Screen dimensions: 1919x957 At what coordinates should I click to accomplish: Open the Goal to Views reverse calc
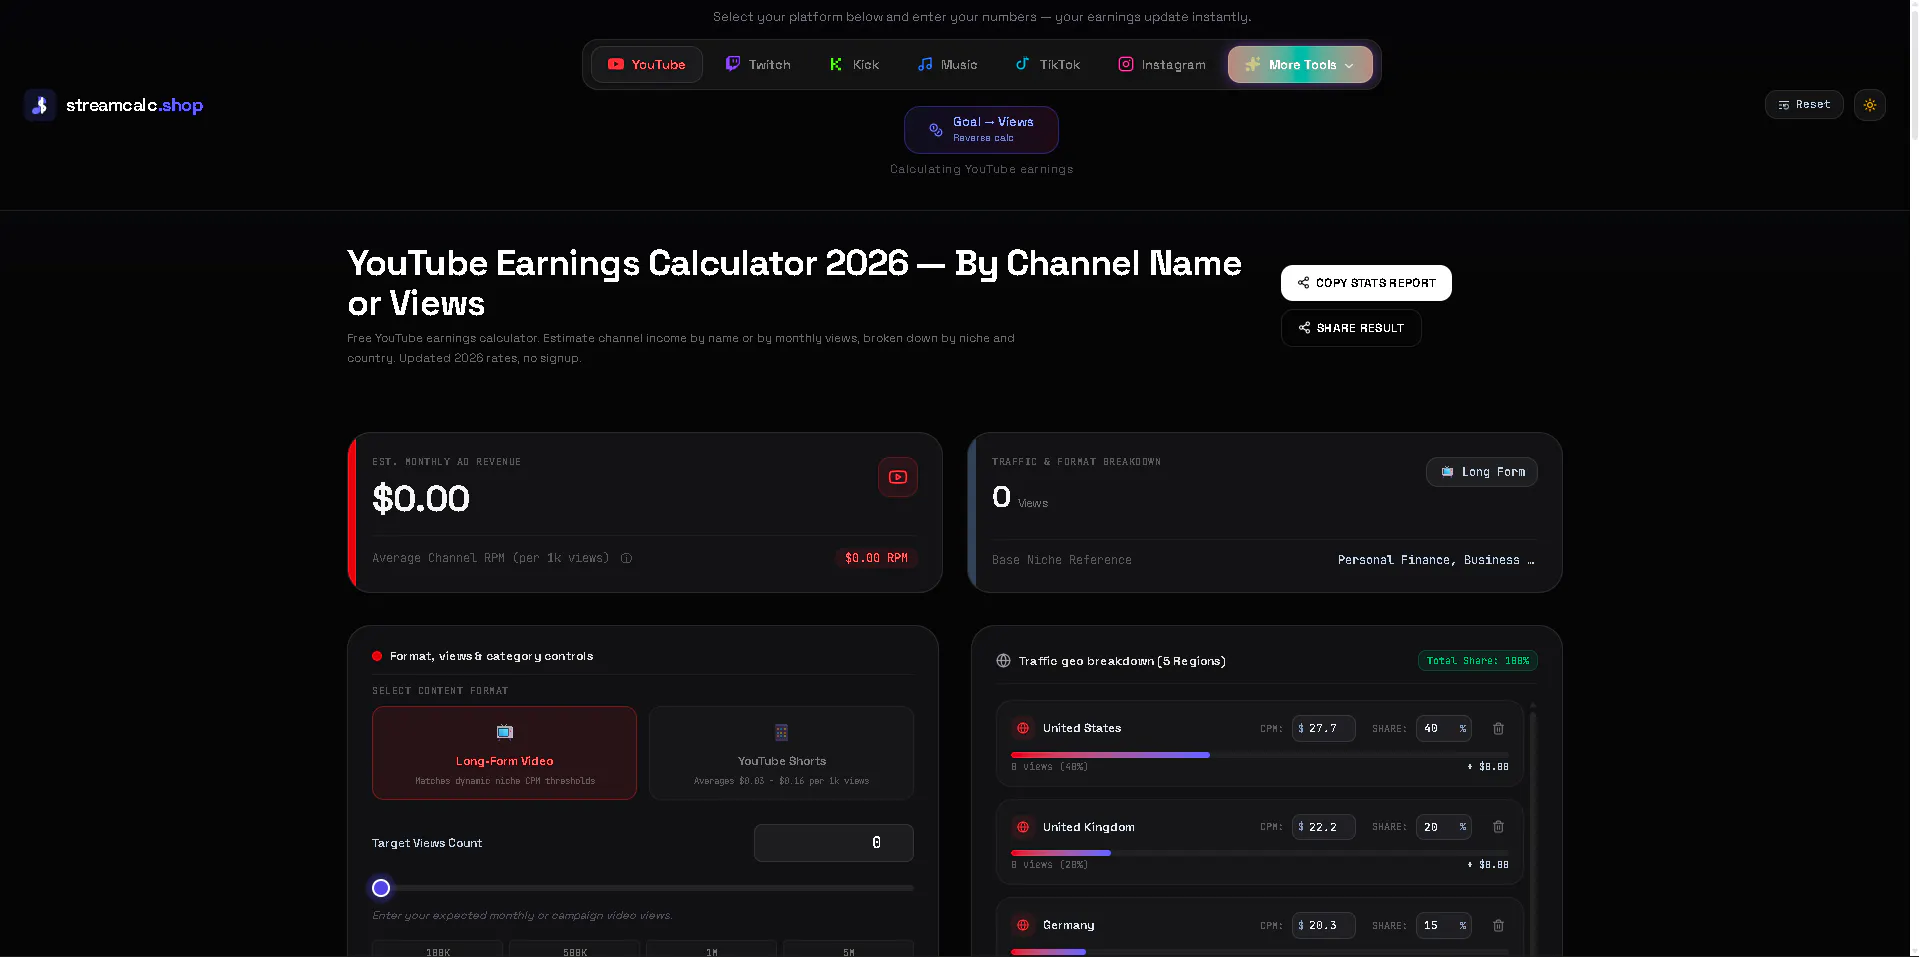981,129
